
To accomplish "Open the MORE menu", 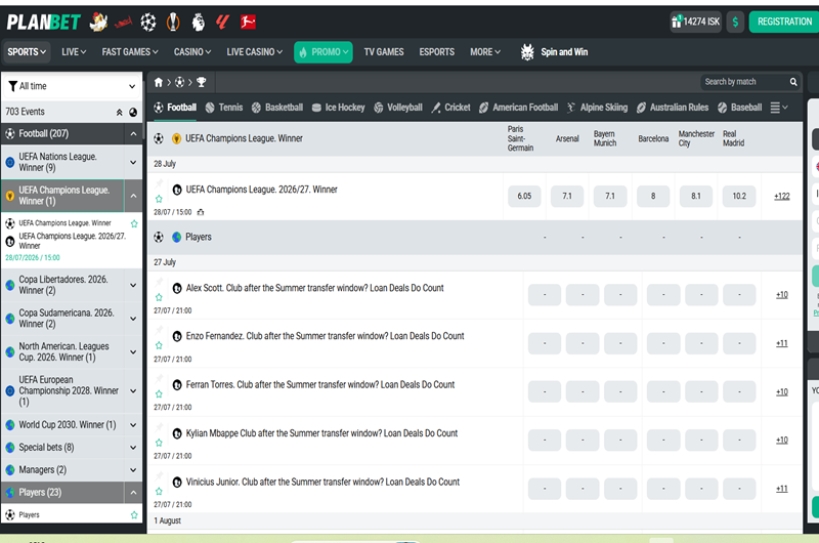I will click(485, 52).
